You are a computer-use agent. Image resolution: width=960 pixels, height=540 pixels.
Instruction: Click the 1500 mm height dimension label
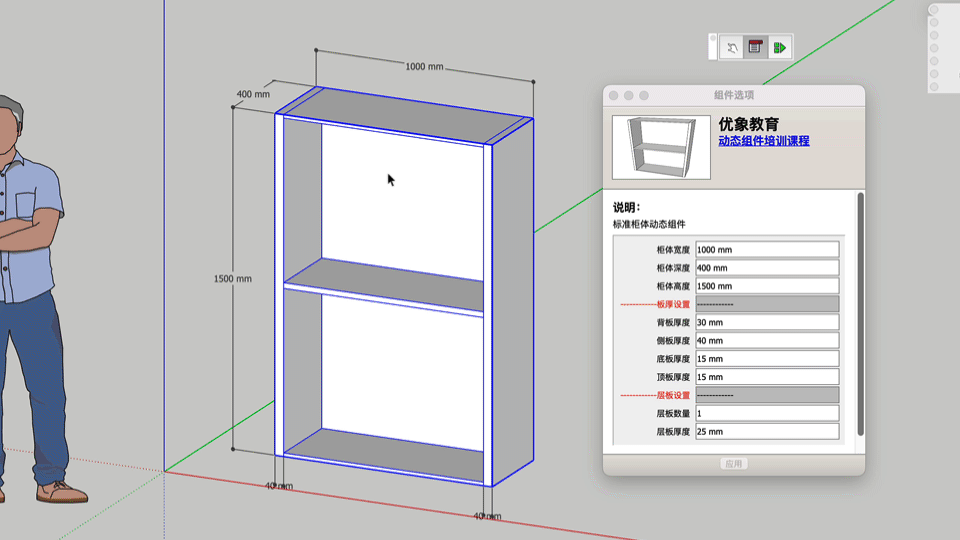click(232, 279)
